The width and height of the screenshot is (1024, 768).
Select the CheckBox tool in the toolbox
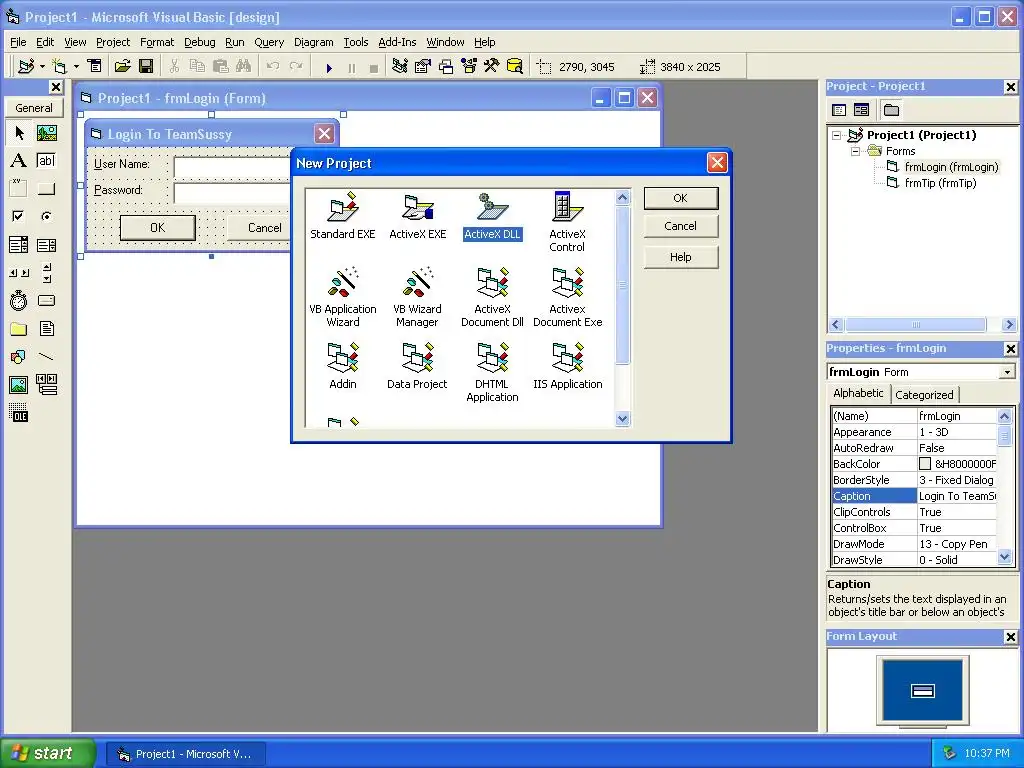click(19, 216)
